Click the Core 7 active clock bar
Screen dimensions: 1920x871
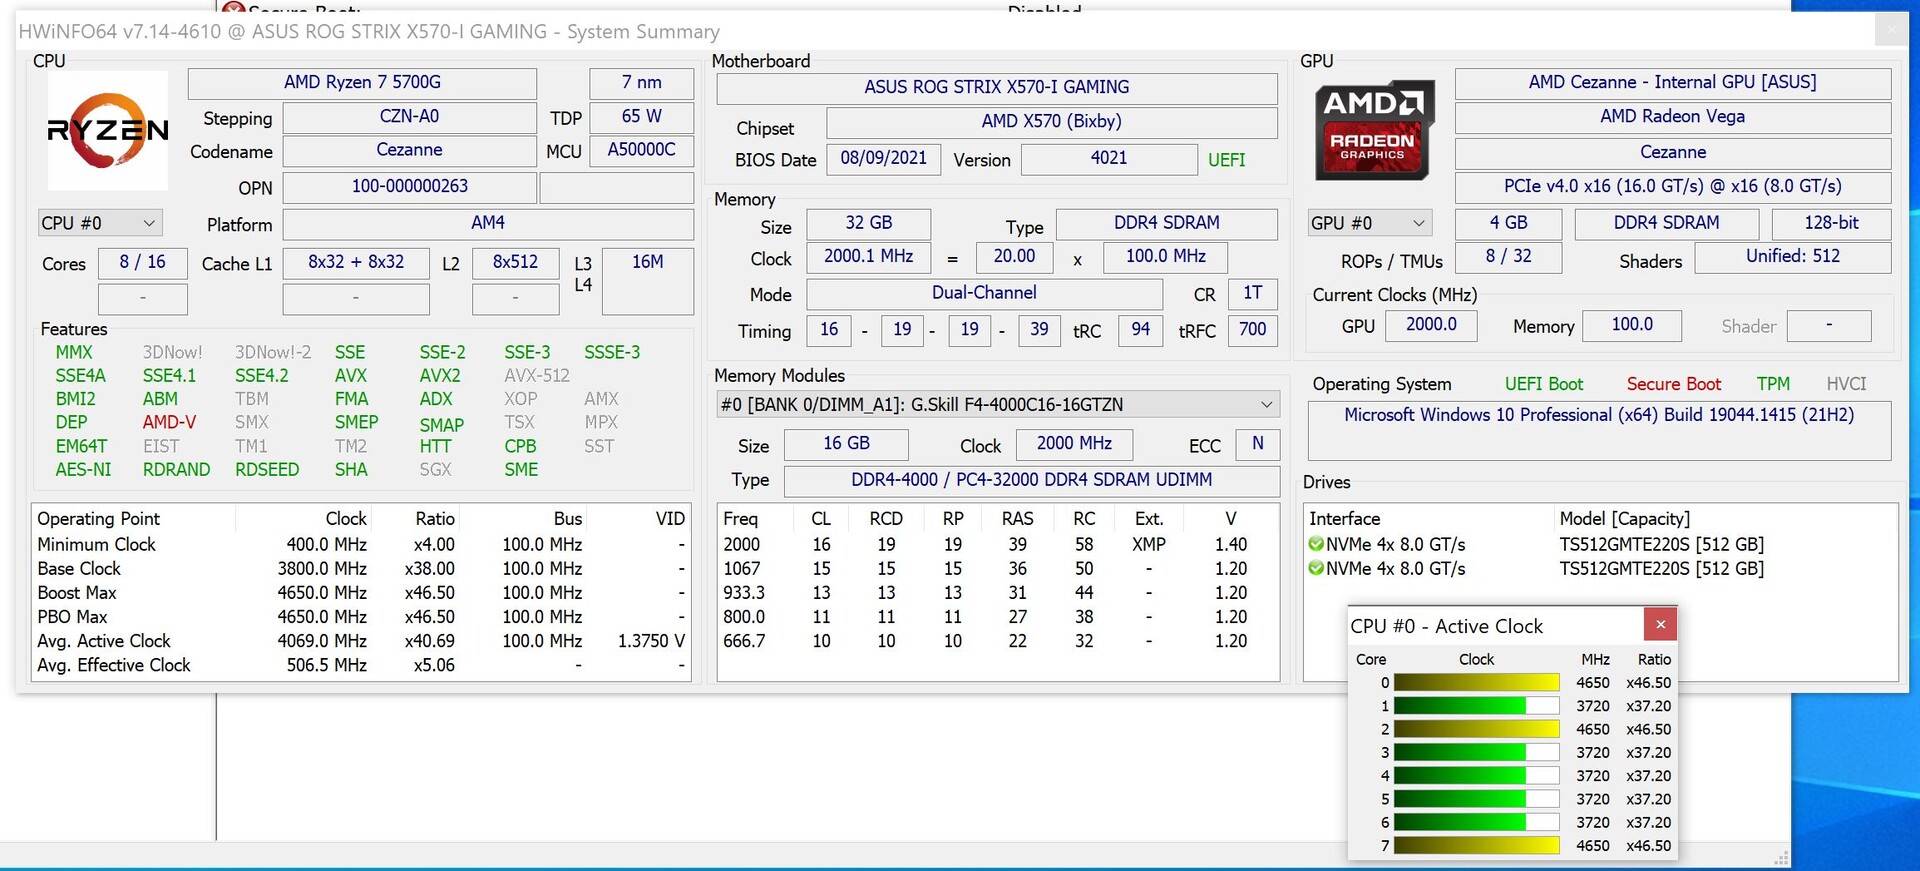click(1476, 846)
